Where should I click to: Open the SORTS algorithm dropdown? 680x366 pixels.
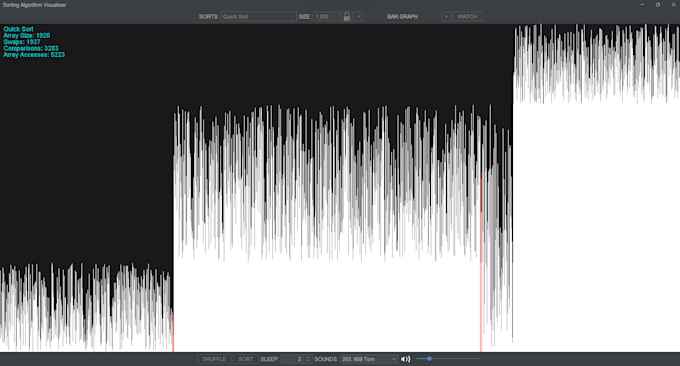(258, 16)
